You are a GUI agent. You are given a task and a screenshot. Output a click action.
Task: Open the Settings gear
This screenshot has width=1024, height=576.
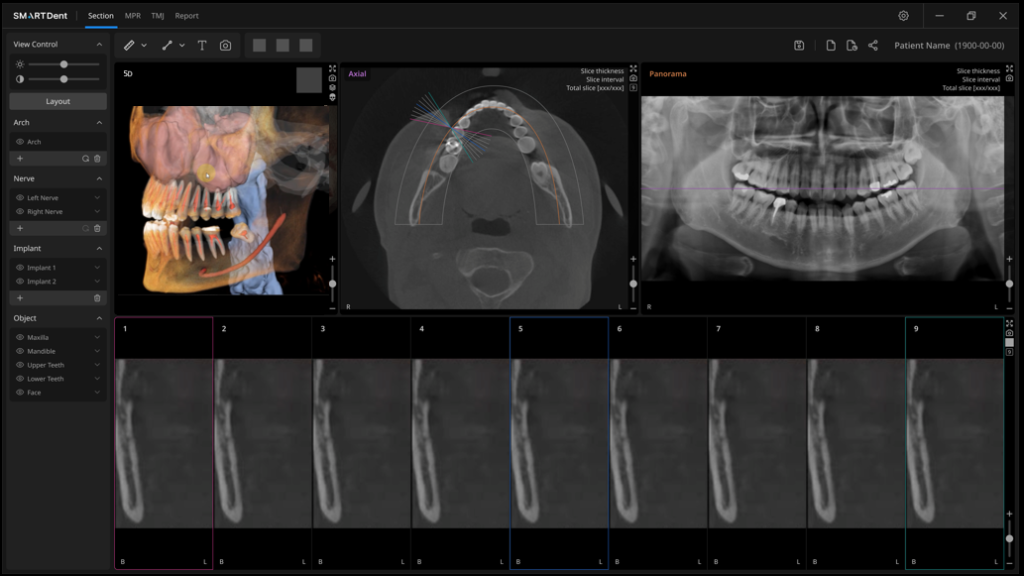tap(902, 16)
